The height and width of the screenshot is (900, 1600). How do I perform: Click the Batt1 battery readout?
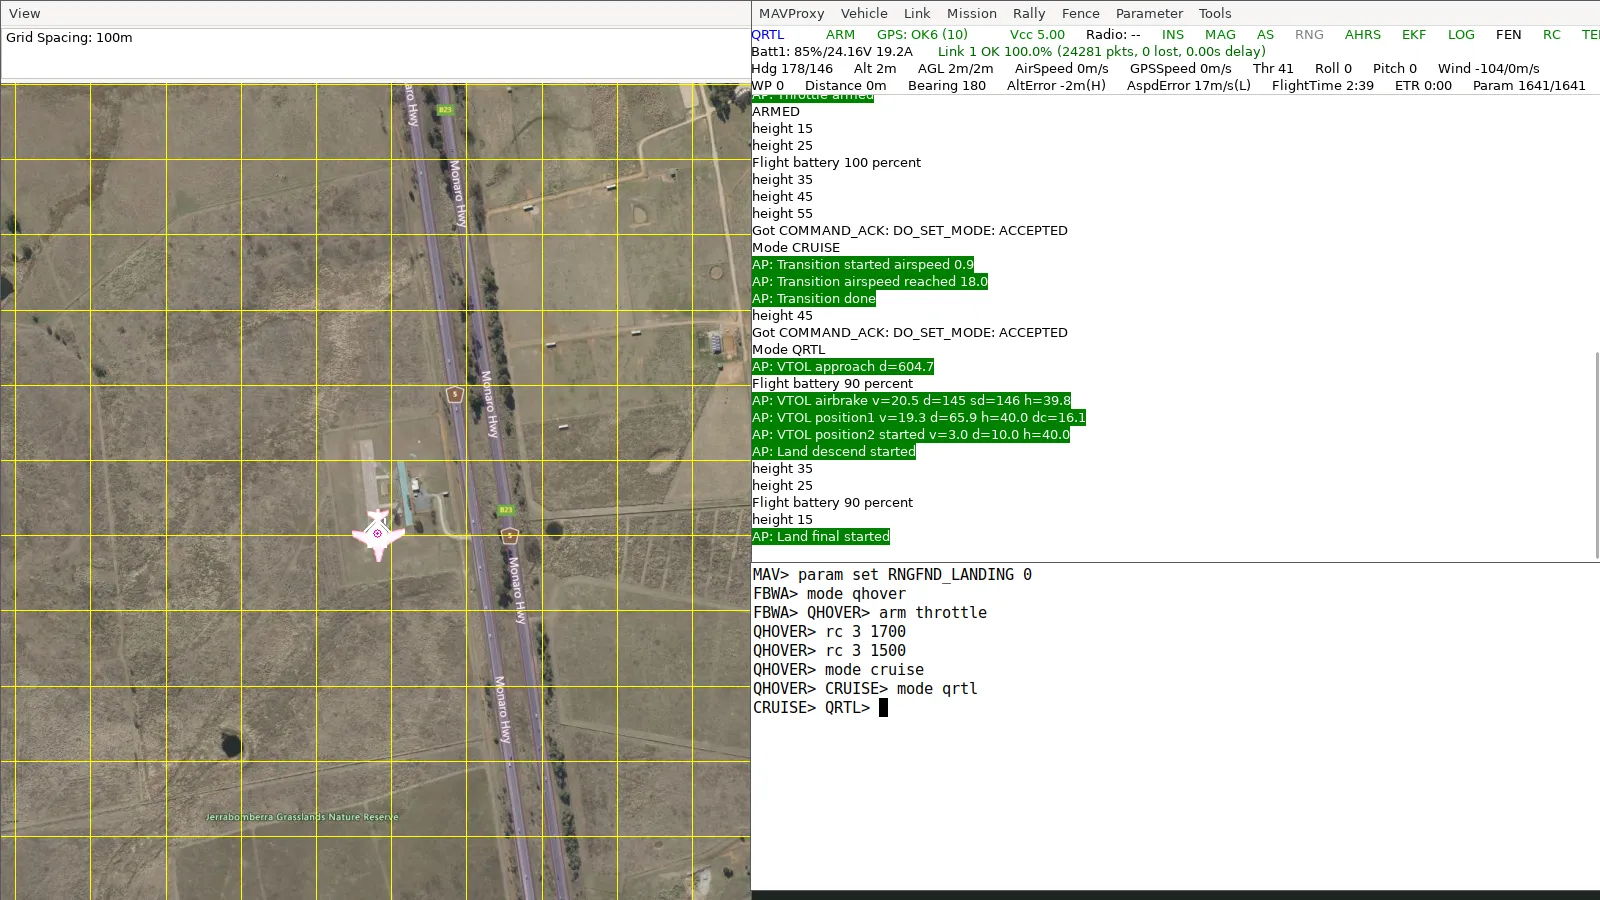(x=832, y=51)
